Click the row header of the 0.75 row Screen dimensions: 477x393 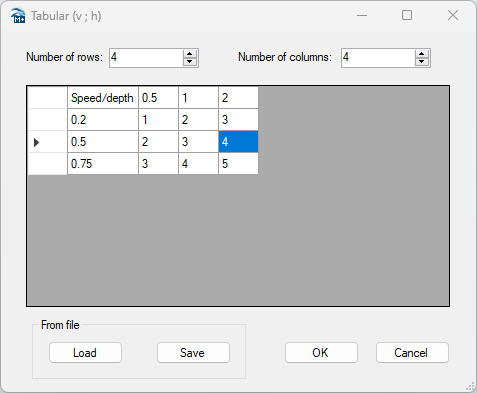(48, 164)
